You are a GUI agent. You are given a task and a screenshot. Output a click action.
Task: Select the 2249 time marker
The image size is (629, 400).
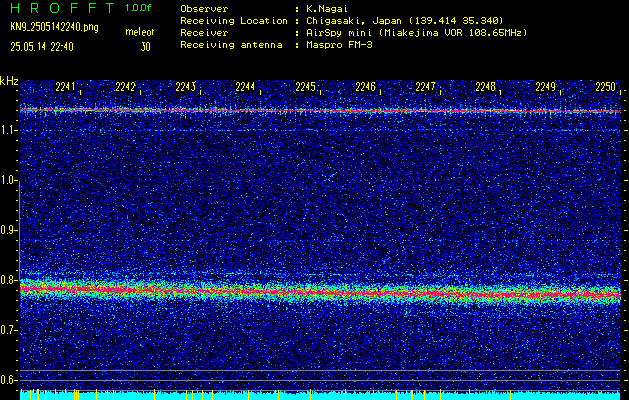(x=546, y=87)
